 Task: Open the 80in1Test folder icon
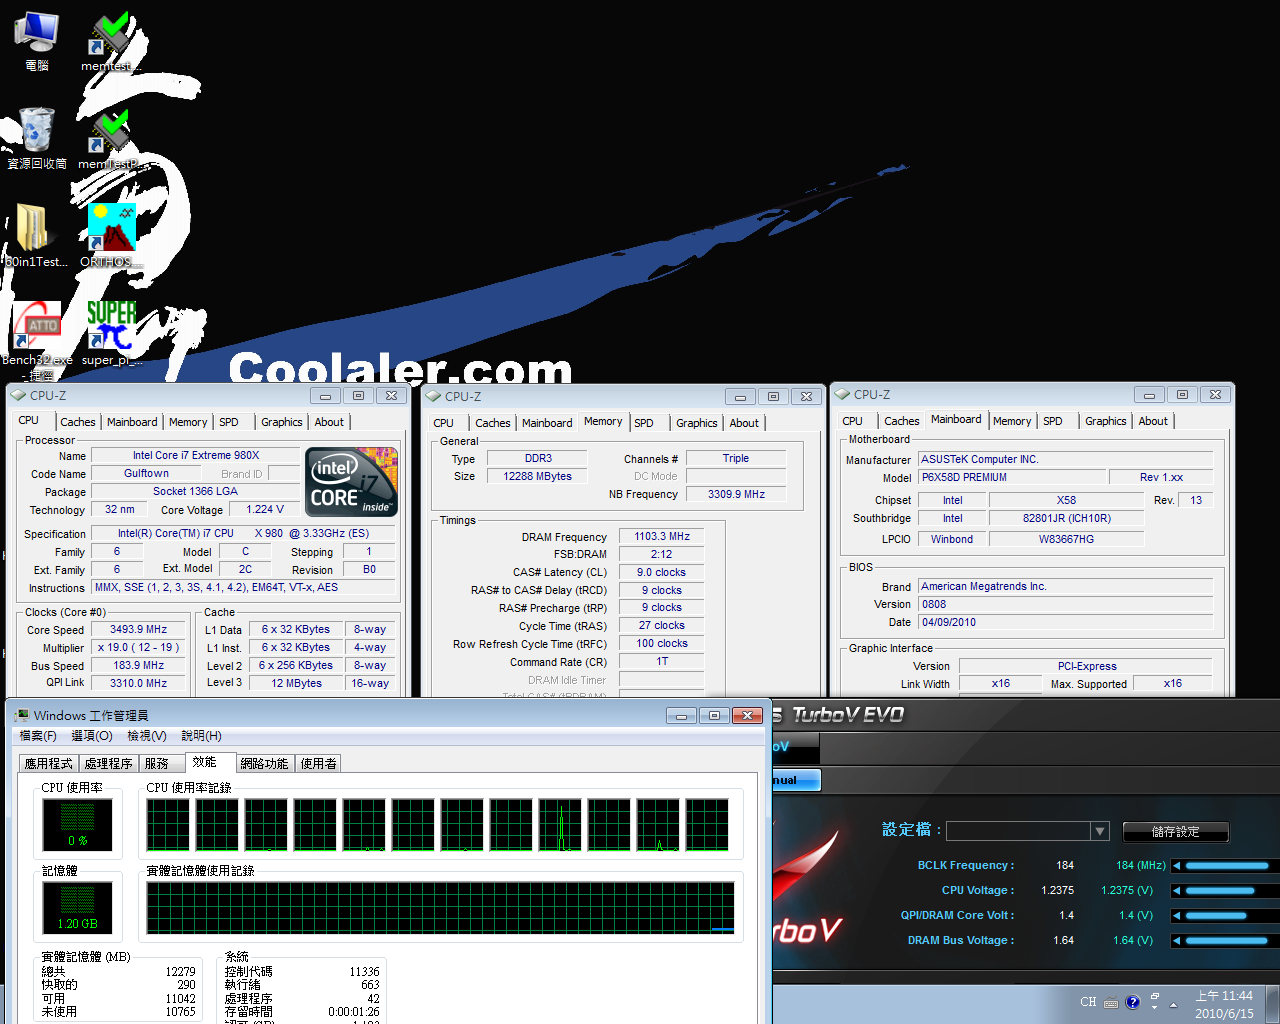(x=36, y=236)
